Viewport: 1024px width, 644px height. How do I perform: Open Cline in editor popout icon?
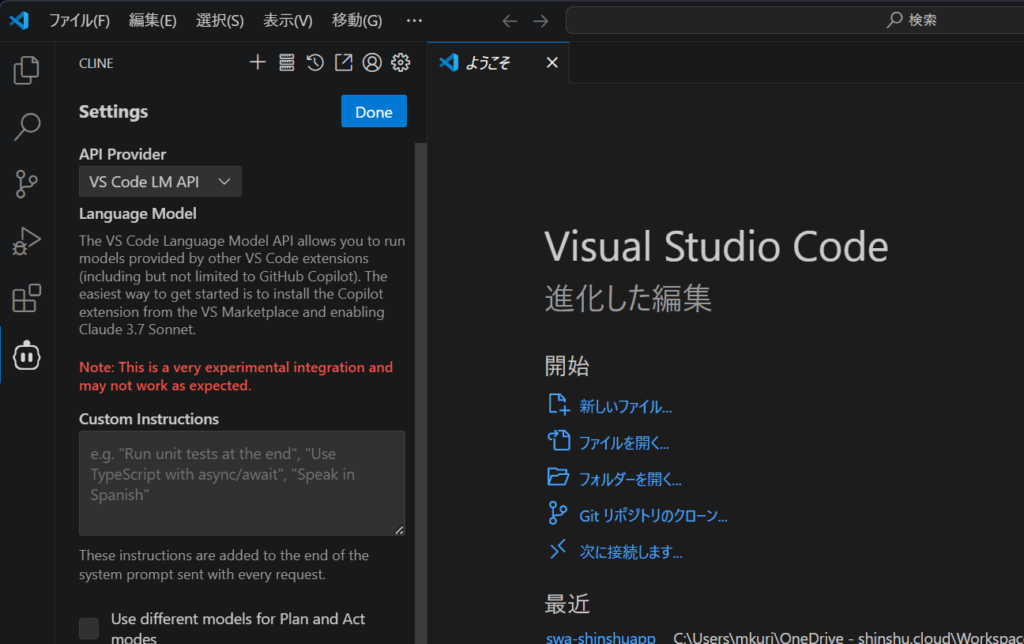(x=344, y=62)
